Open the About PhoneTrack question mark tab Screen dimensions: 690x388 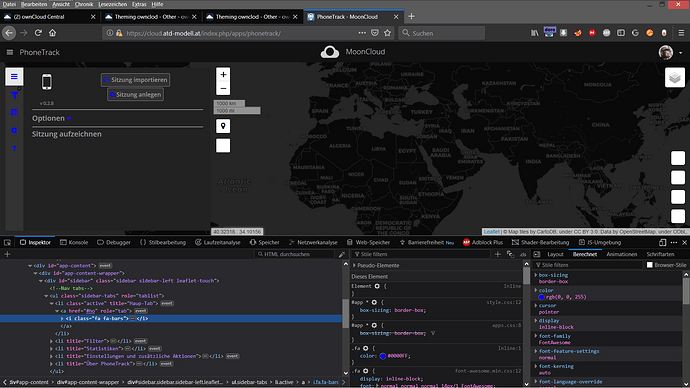coord(14,149)
